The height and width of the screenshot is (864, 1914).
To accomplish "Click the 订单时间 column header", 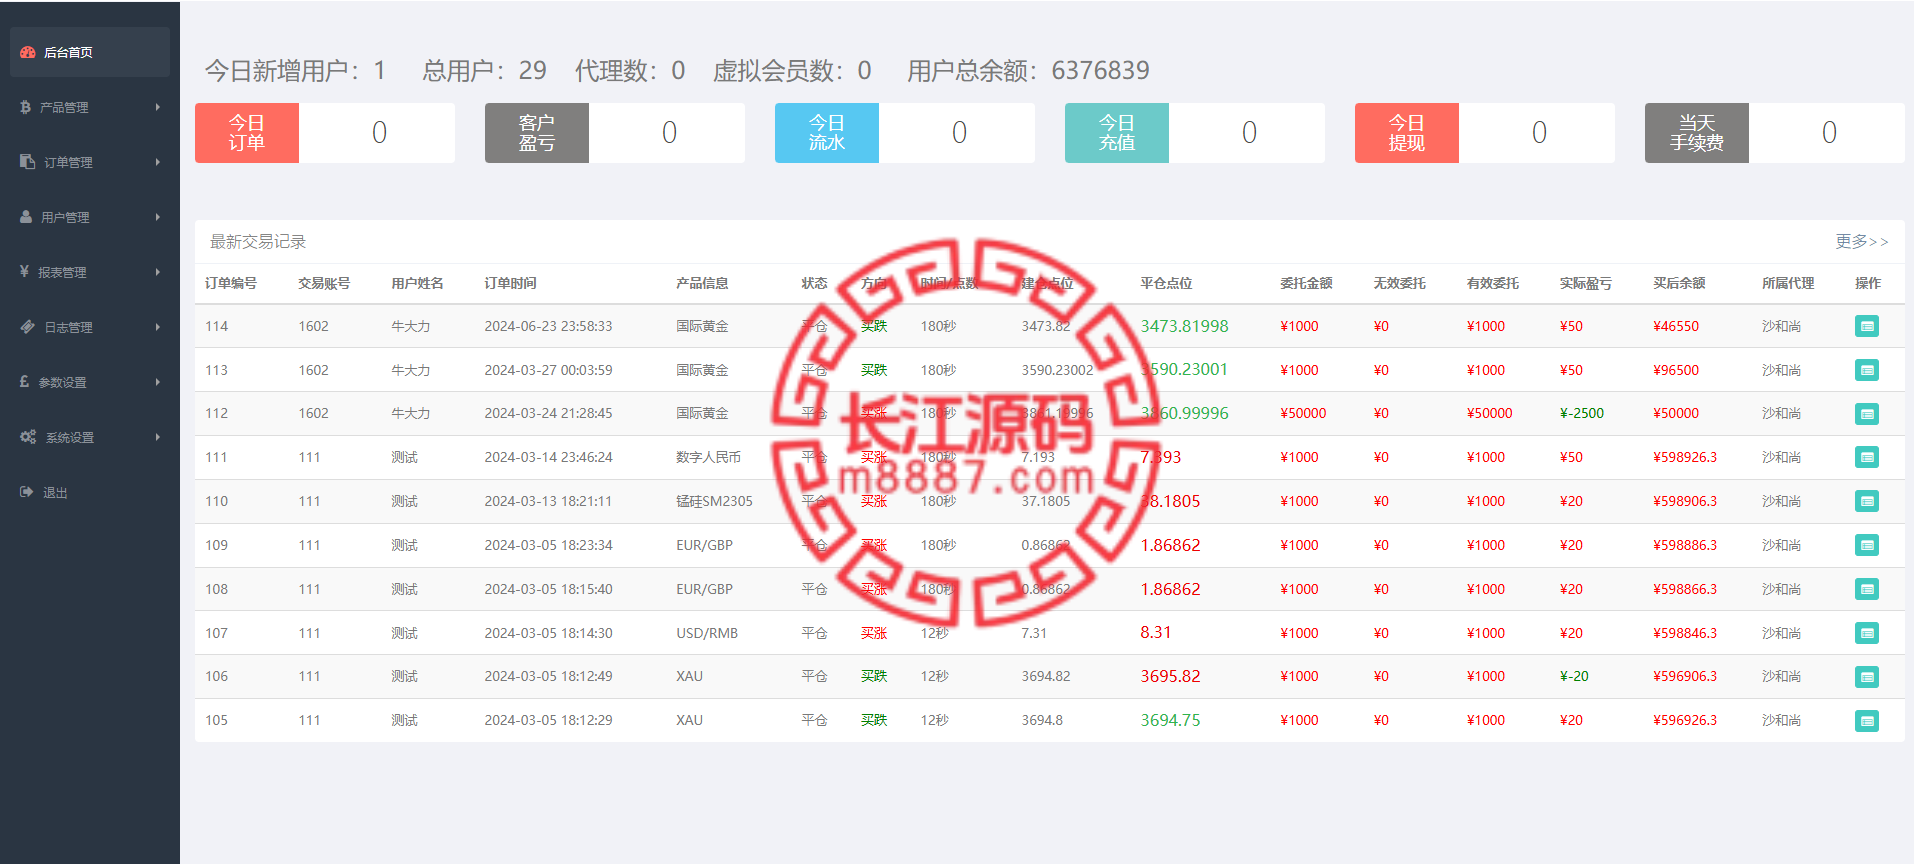I will [510, 283].
